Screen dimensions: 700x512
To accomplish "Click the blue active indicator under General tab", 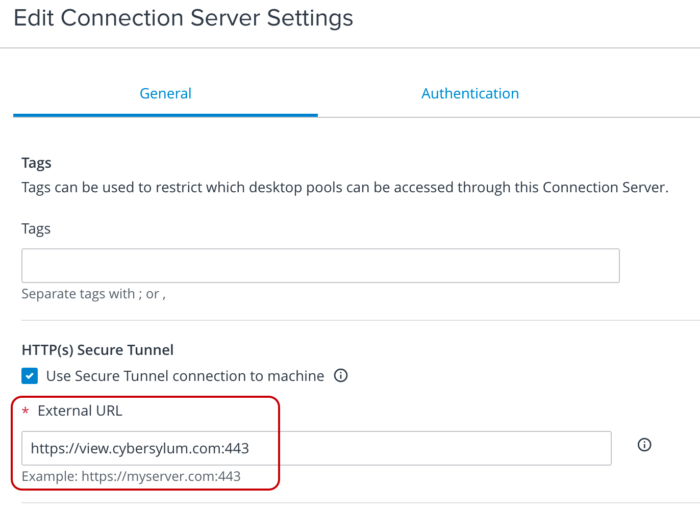I will [165, 115].
